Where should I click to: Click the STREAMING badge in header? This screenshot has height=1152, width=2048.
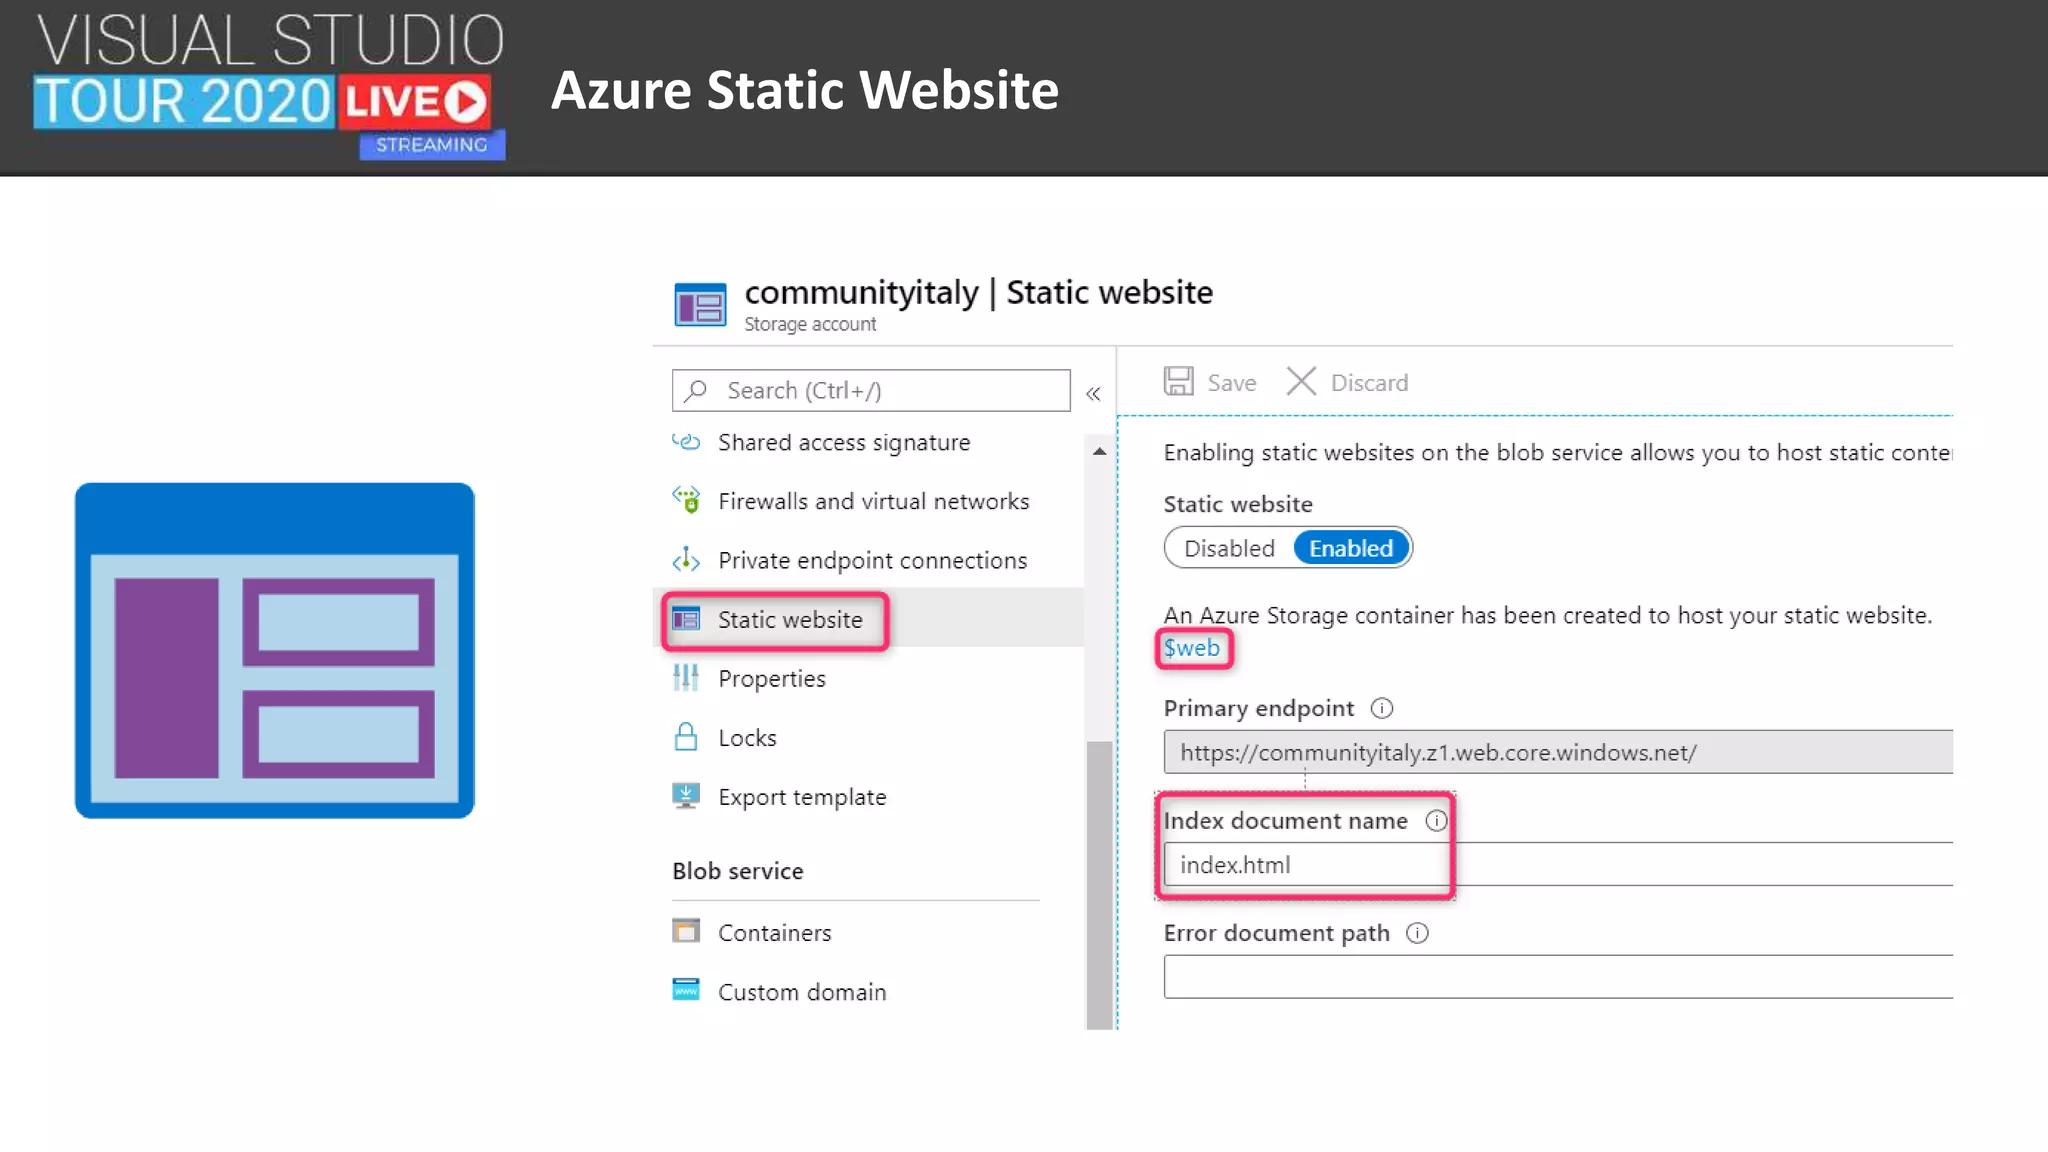point(432,144)
